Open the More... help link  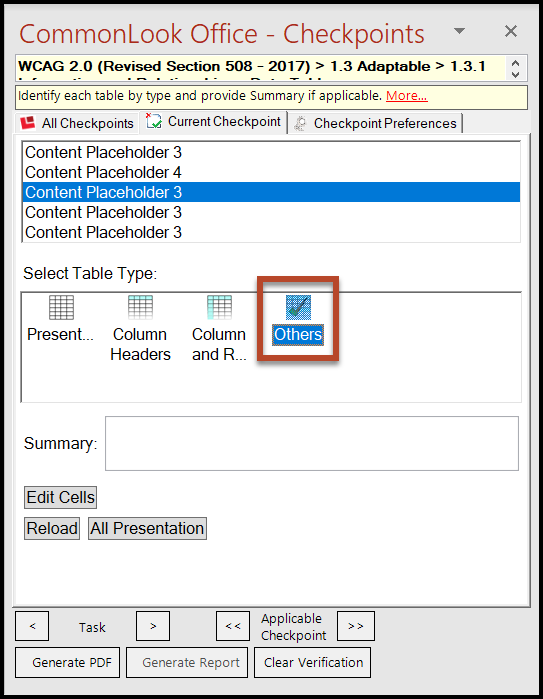pyautogui.click(x=407, y=96)
